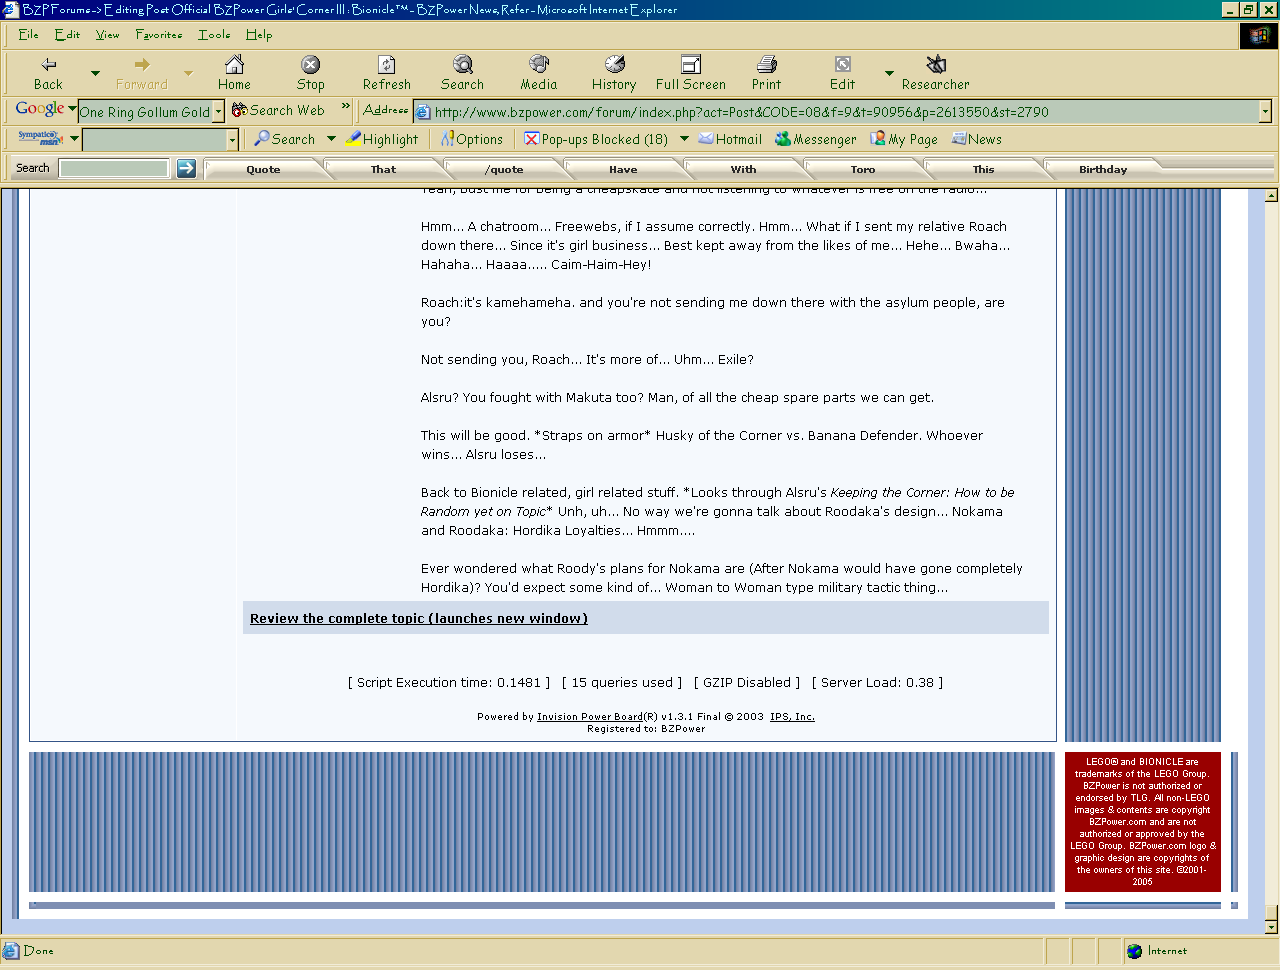1280x970 pixels.
Task: Expand MSN search box dropdown arrow
Action: tap(233, 140)
